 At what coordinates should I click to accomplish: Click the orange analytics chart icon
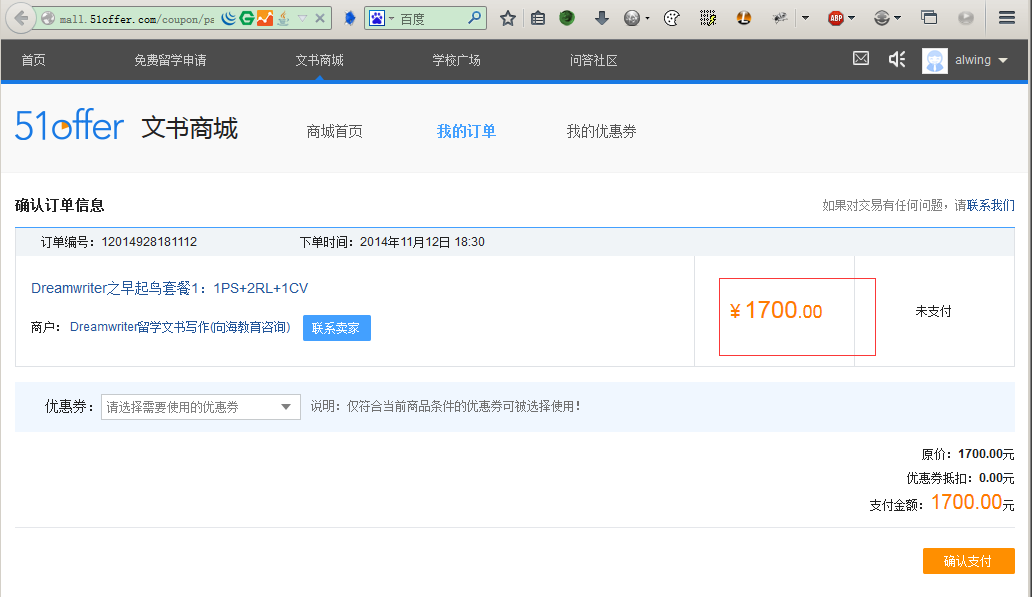tap(265, 18)
